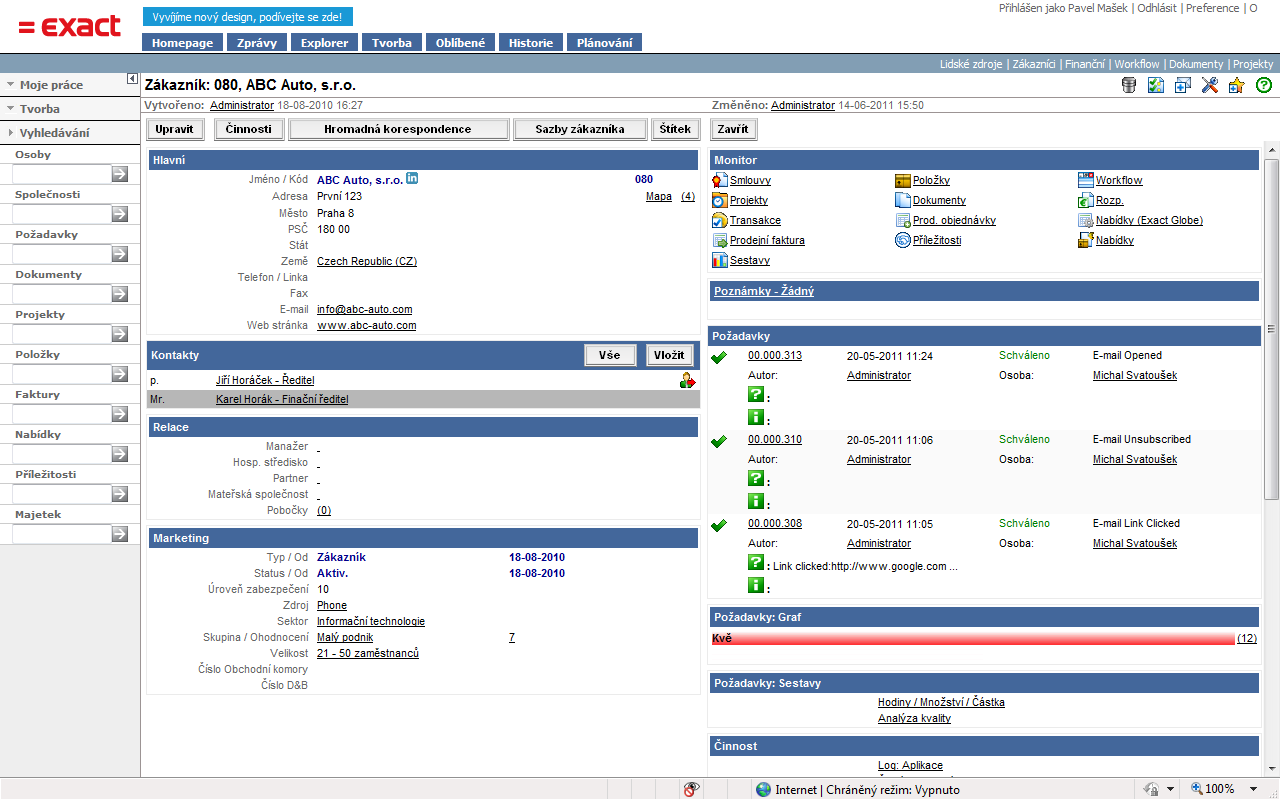Click the Hromadná korespondence button
Image resolution: width=1280 pixels, height=800 pixels.
click(x=398, y=129)
